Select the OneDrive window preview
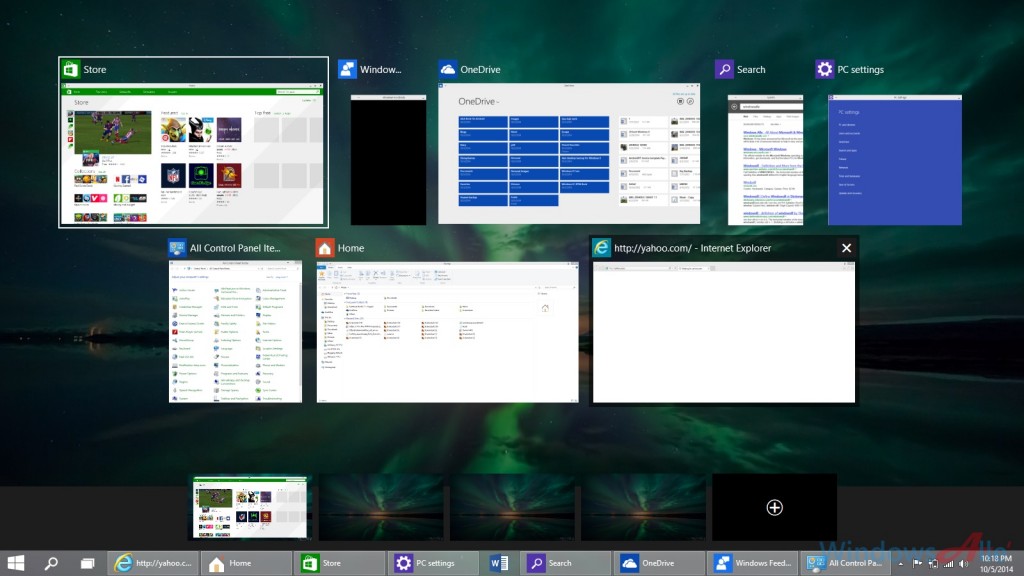 click(x=569, y=159)
